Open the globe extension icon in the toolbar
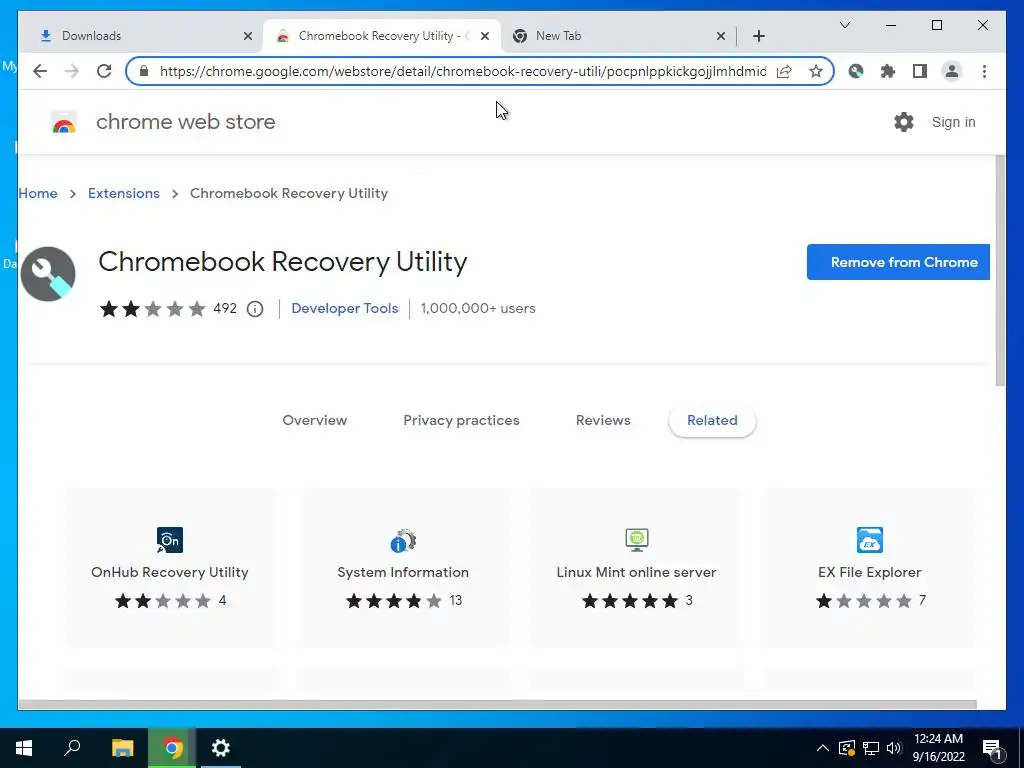 (x=856, y=71)
